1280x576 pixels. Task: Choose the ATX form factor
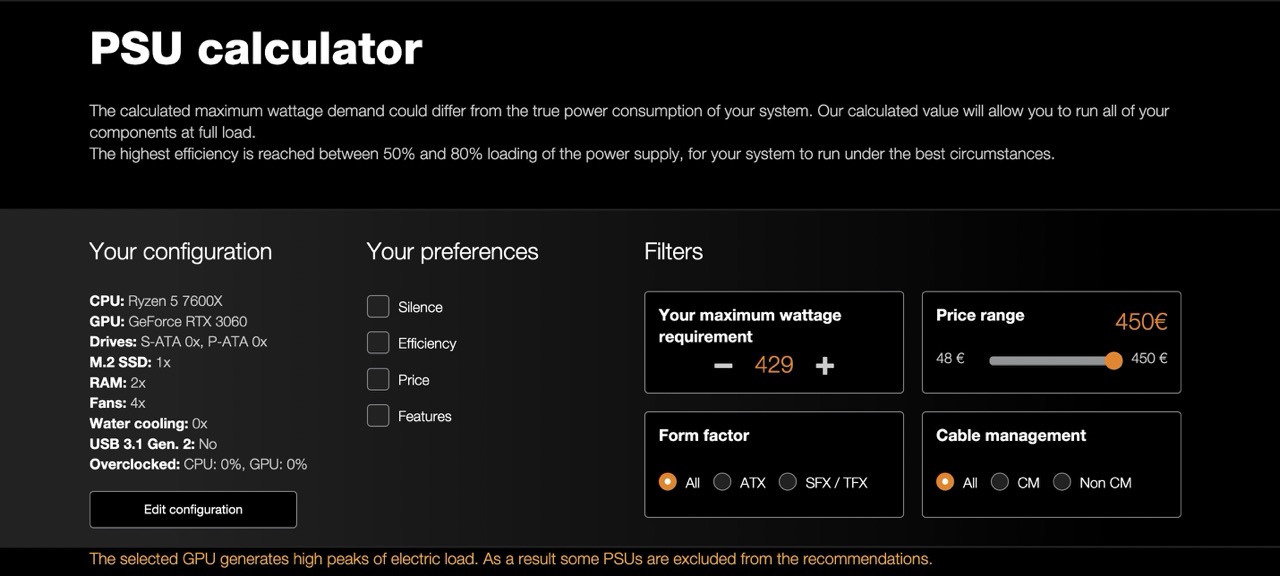point(723,482)
